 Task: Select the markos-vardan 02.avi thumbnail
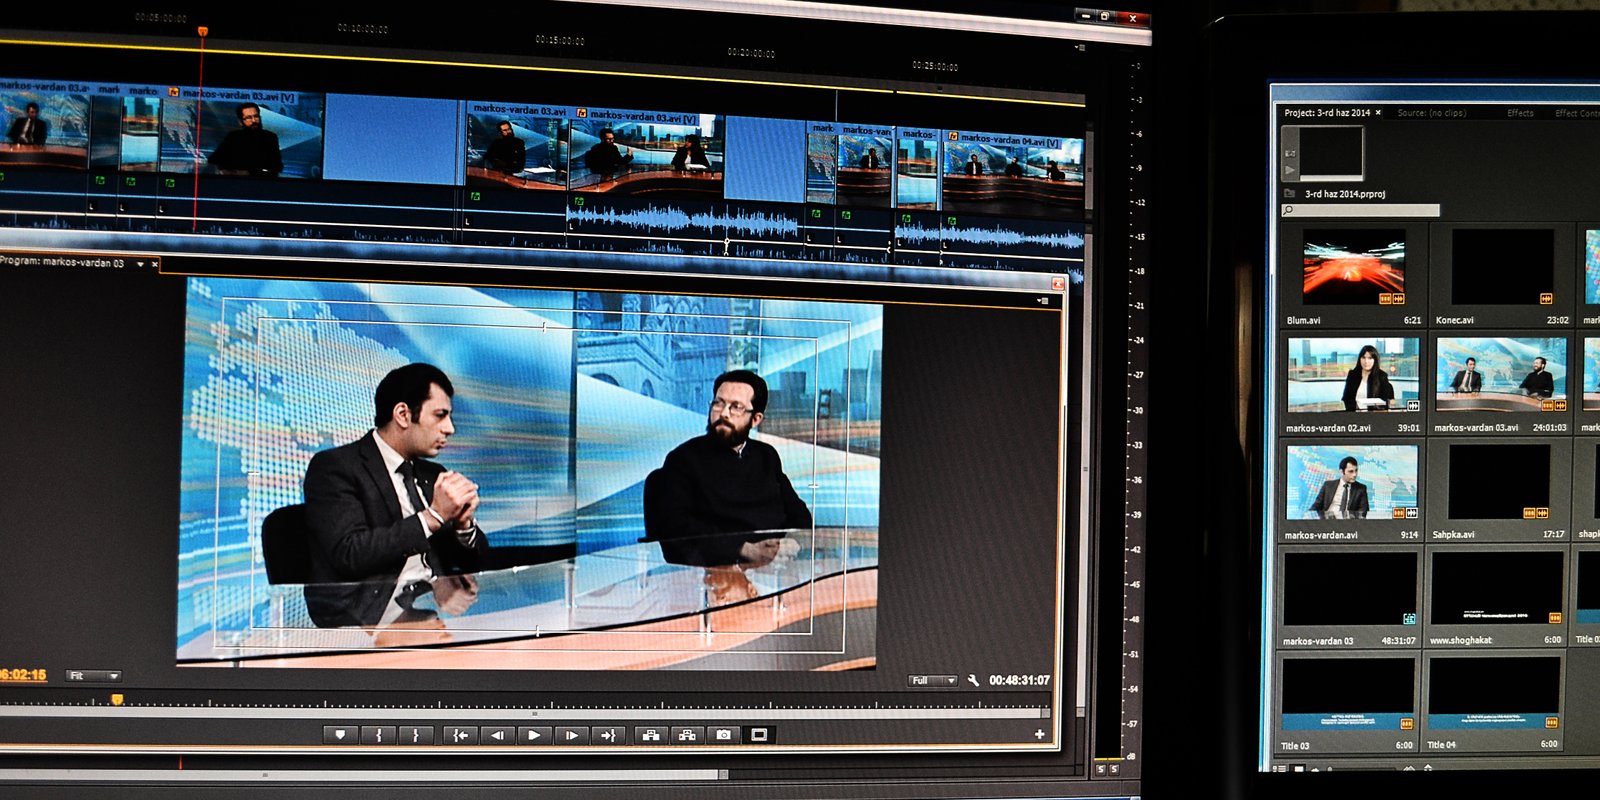[1353, 375]
